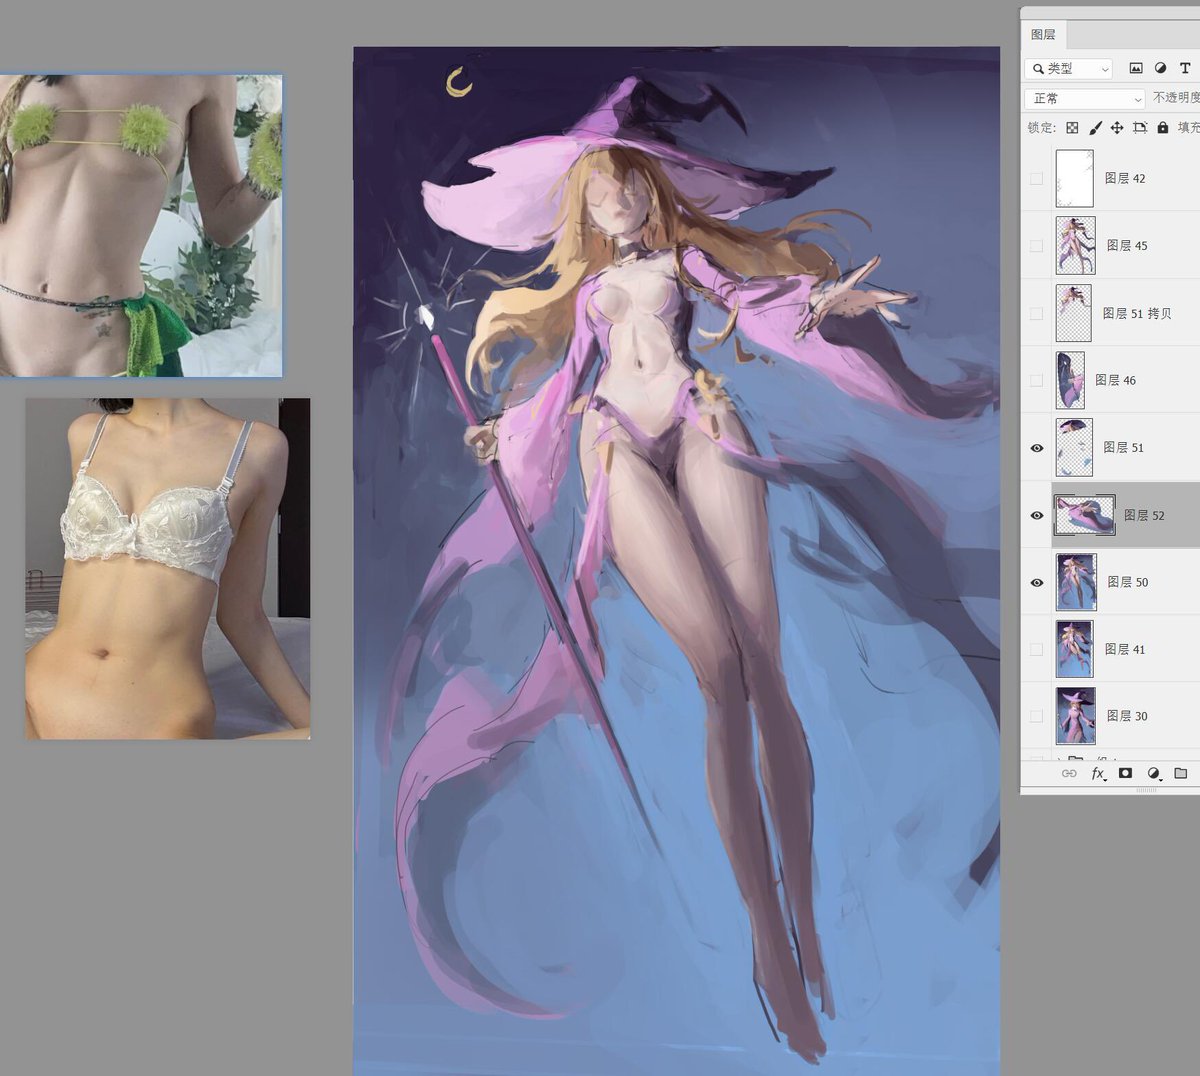Viewport: 1200px width, 1076px height.
Task: Select layer name 图层 50
Action: coord(1127,582)
